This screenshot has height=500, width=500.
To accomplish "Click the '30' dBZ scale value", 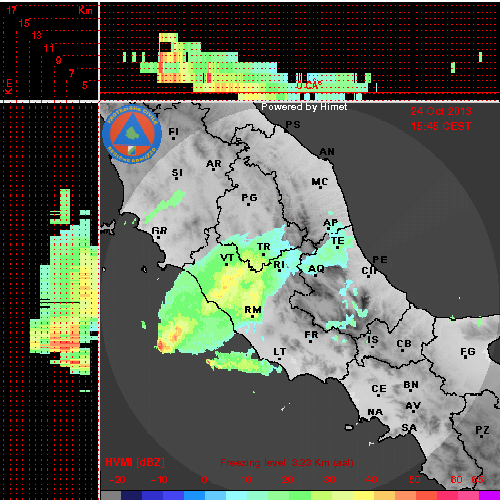I will coord(329,480).
